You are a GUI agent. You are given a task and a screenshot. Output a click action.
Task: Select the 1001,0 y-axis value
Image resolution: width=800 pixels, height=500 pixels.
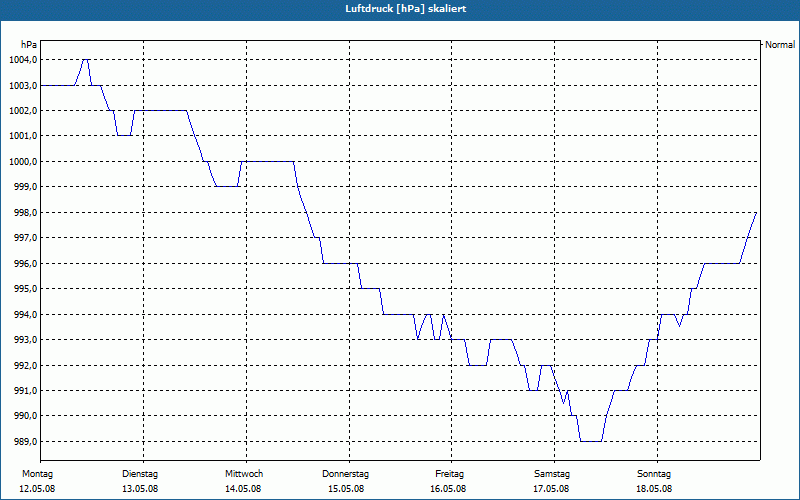coord(23,136)
